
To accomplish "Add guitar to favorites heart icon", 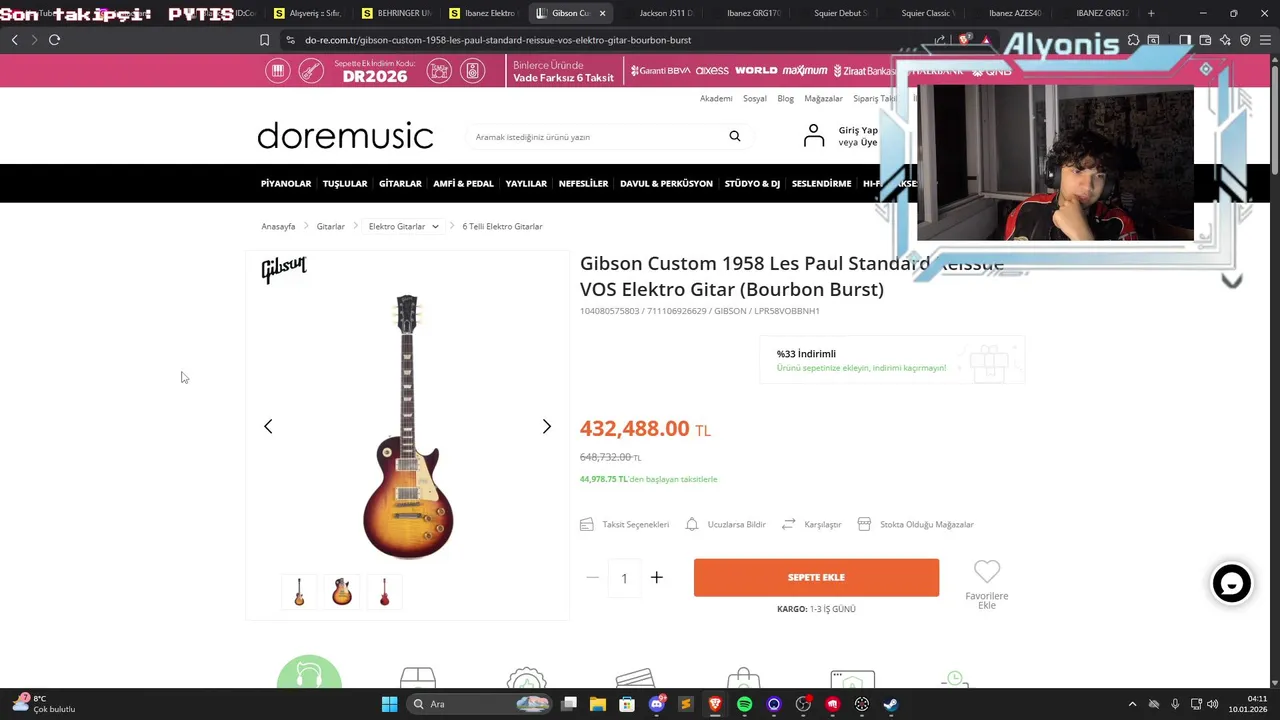I will coord(987,572).
